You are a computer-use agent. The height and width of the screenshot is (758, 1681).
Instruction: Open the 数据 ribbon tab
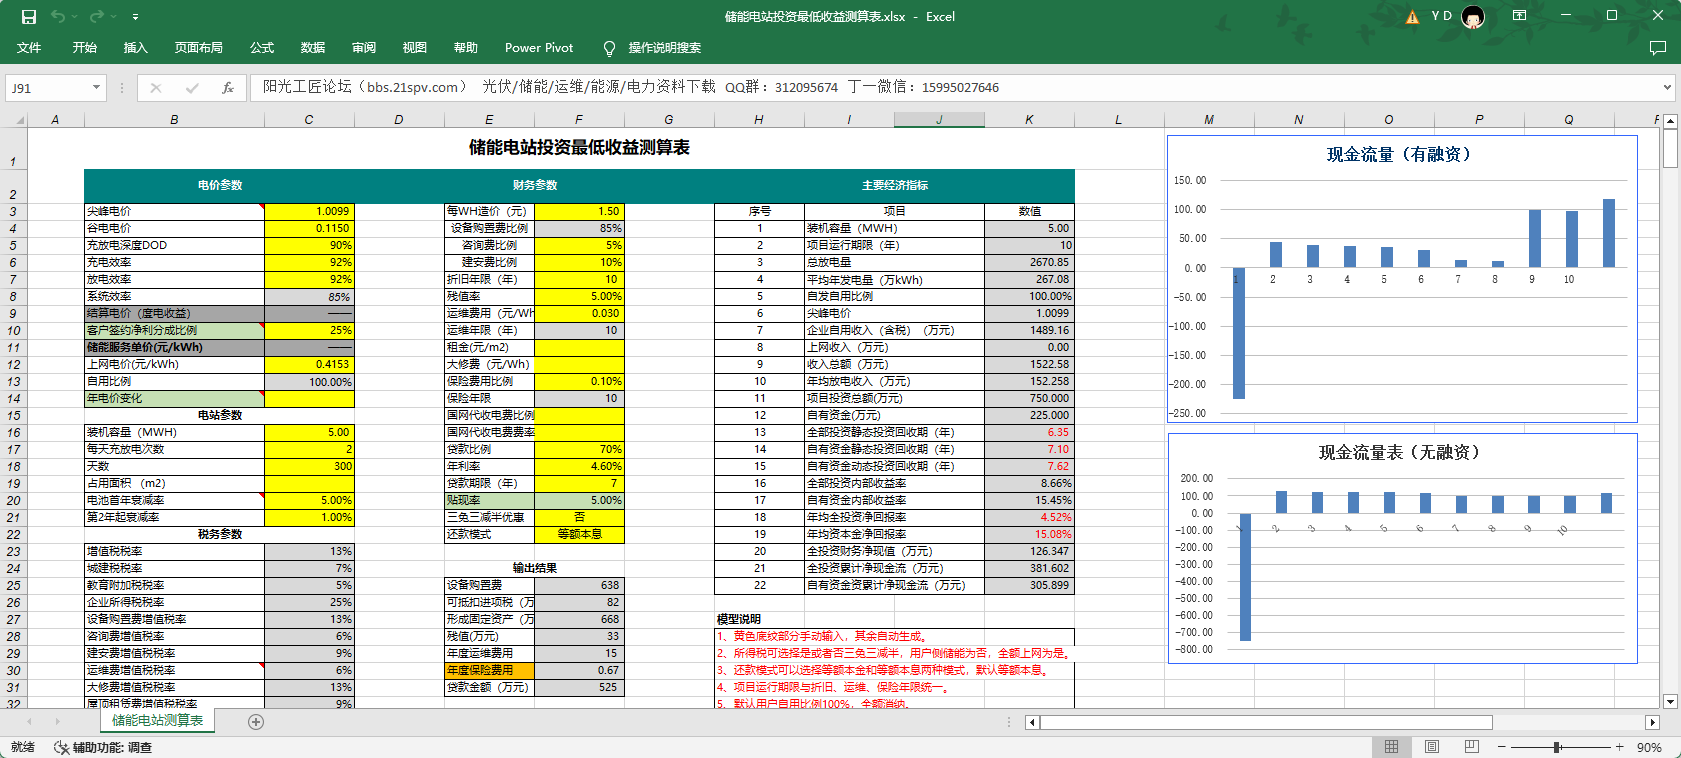[313, 48]
